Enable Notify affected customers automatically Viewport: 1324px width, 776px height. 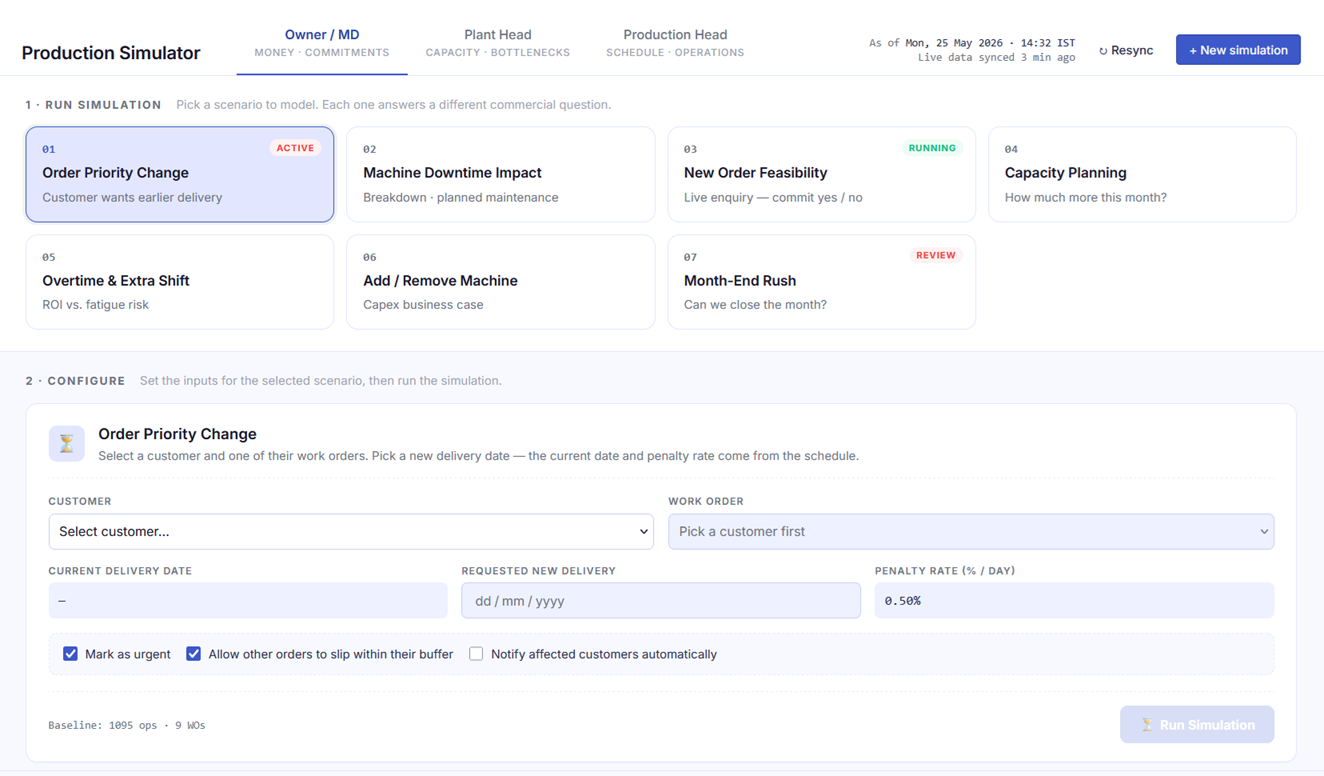coord(476,654)
